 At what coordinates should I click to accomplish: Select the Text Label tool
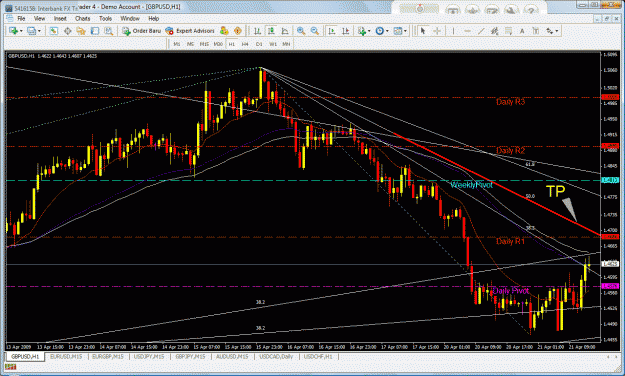(x=536, y=31)
